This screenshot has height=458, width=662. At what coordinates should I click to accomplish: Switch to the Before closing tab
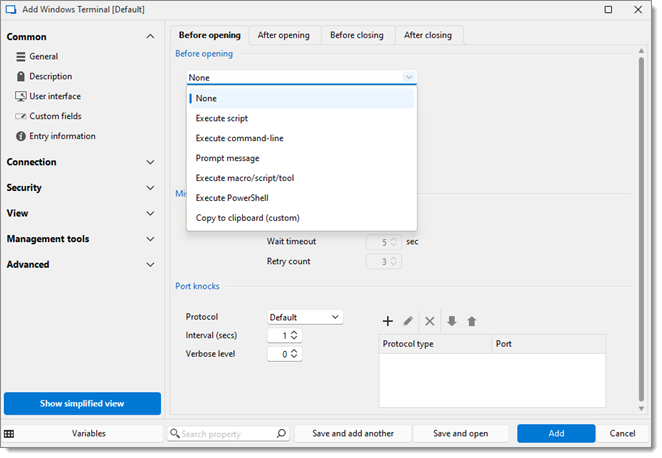coord(357,35)
